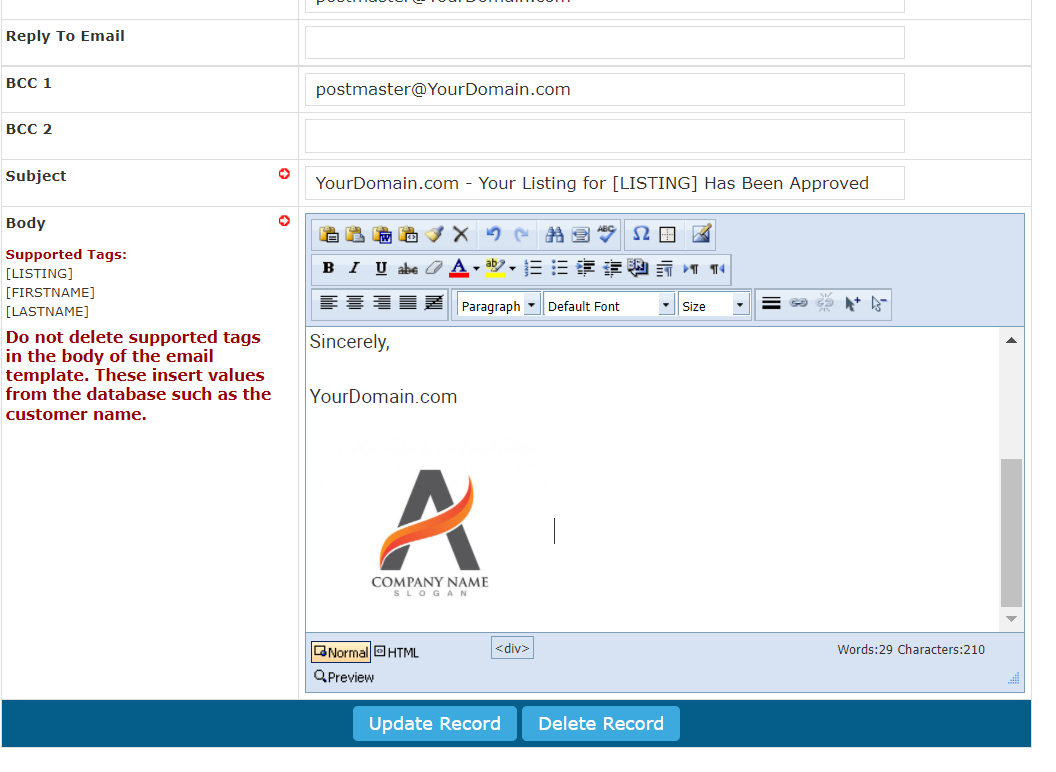Screen dimensions: 1056x772
Task: Insert a hyperlink with the chain icon
Action: 798,303
